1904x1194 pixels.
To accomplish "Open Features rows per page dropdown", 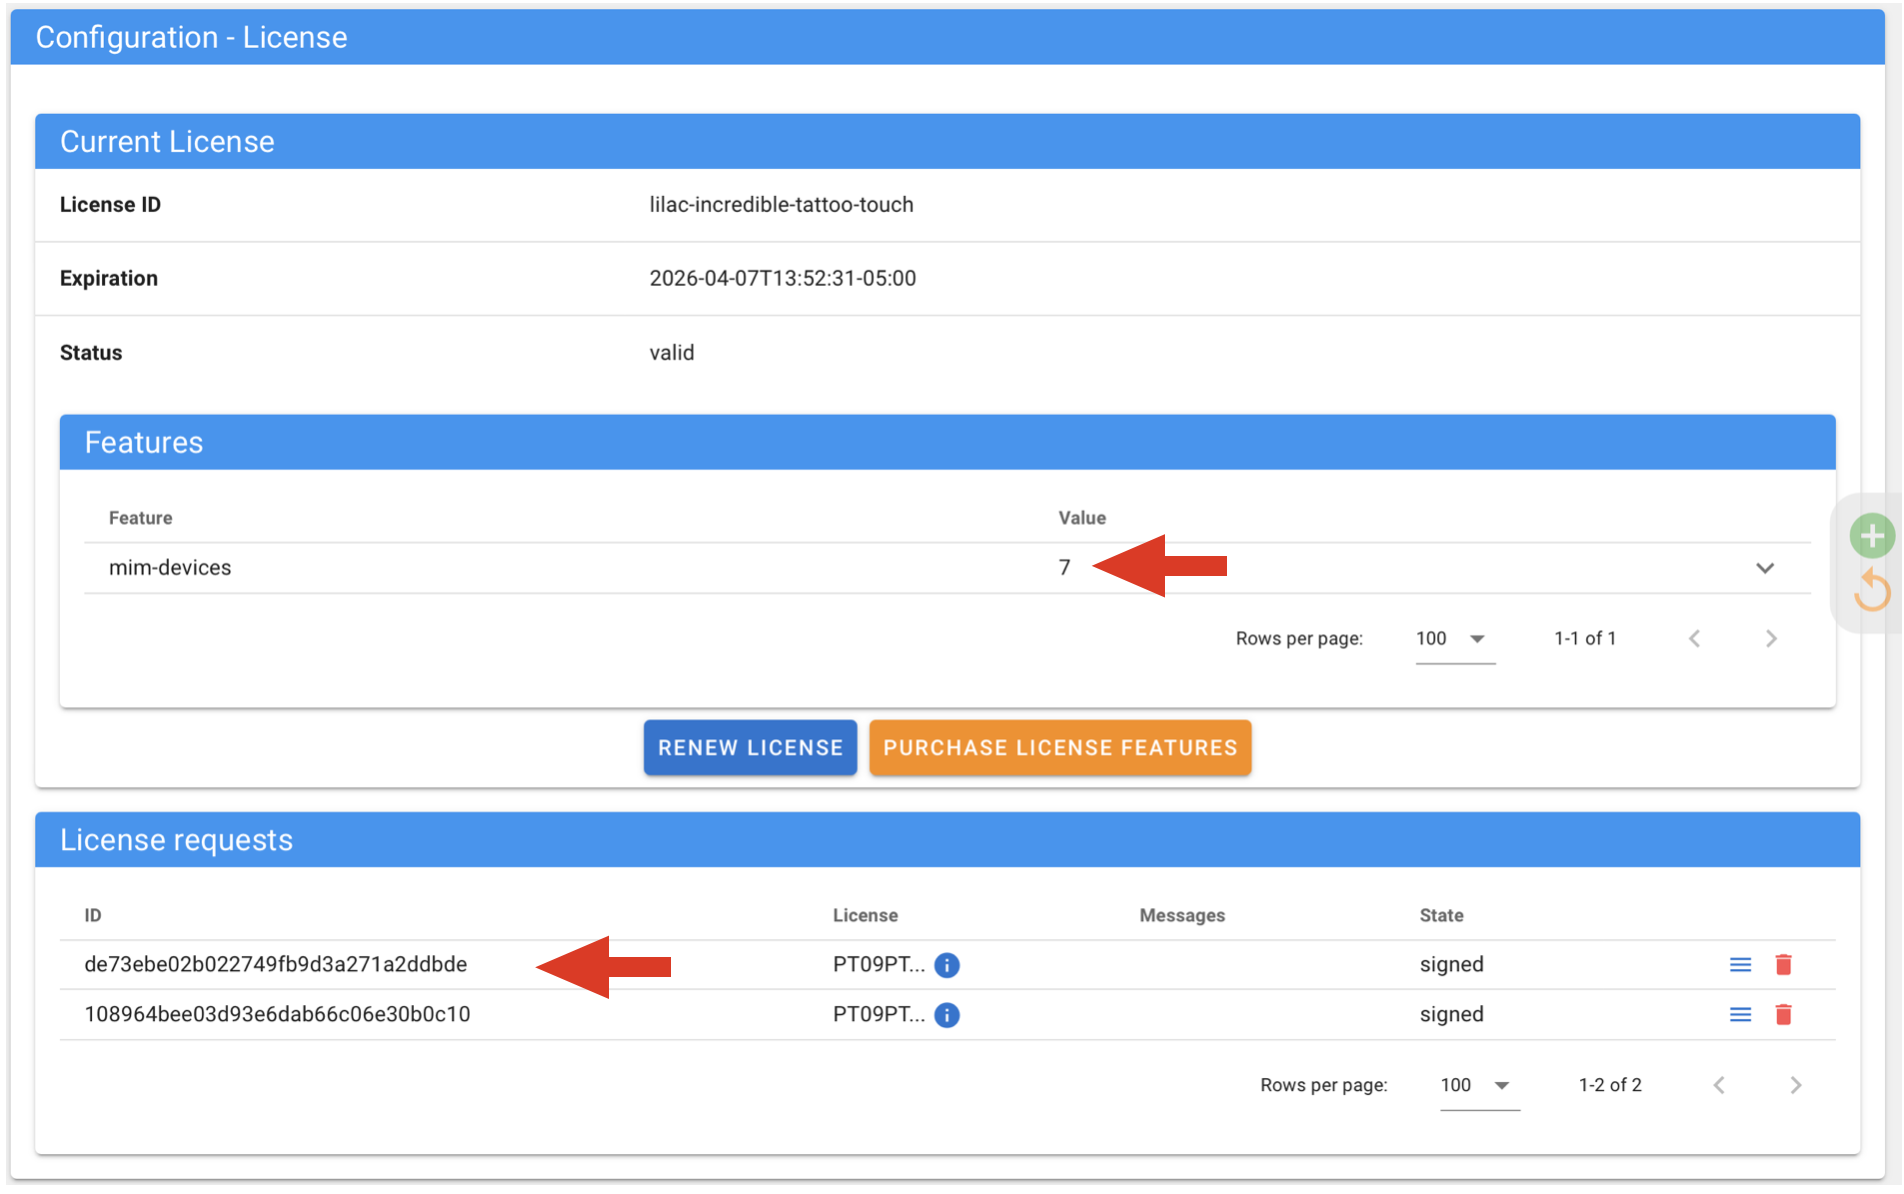I will (1454, 639).
